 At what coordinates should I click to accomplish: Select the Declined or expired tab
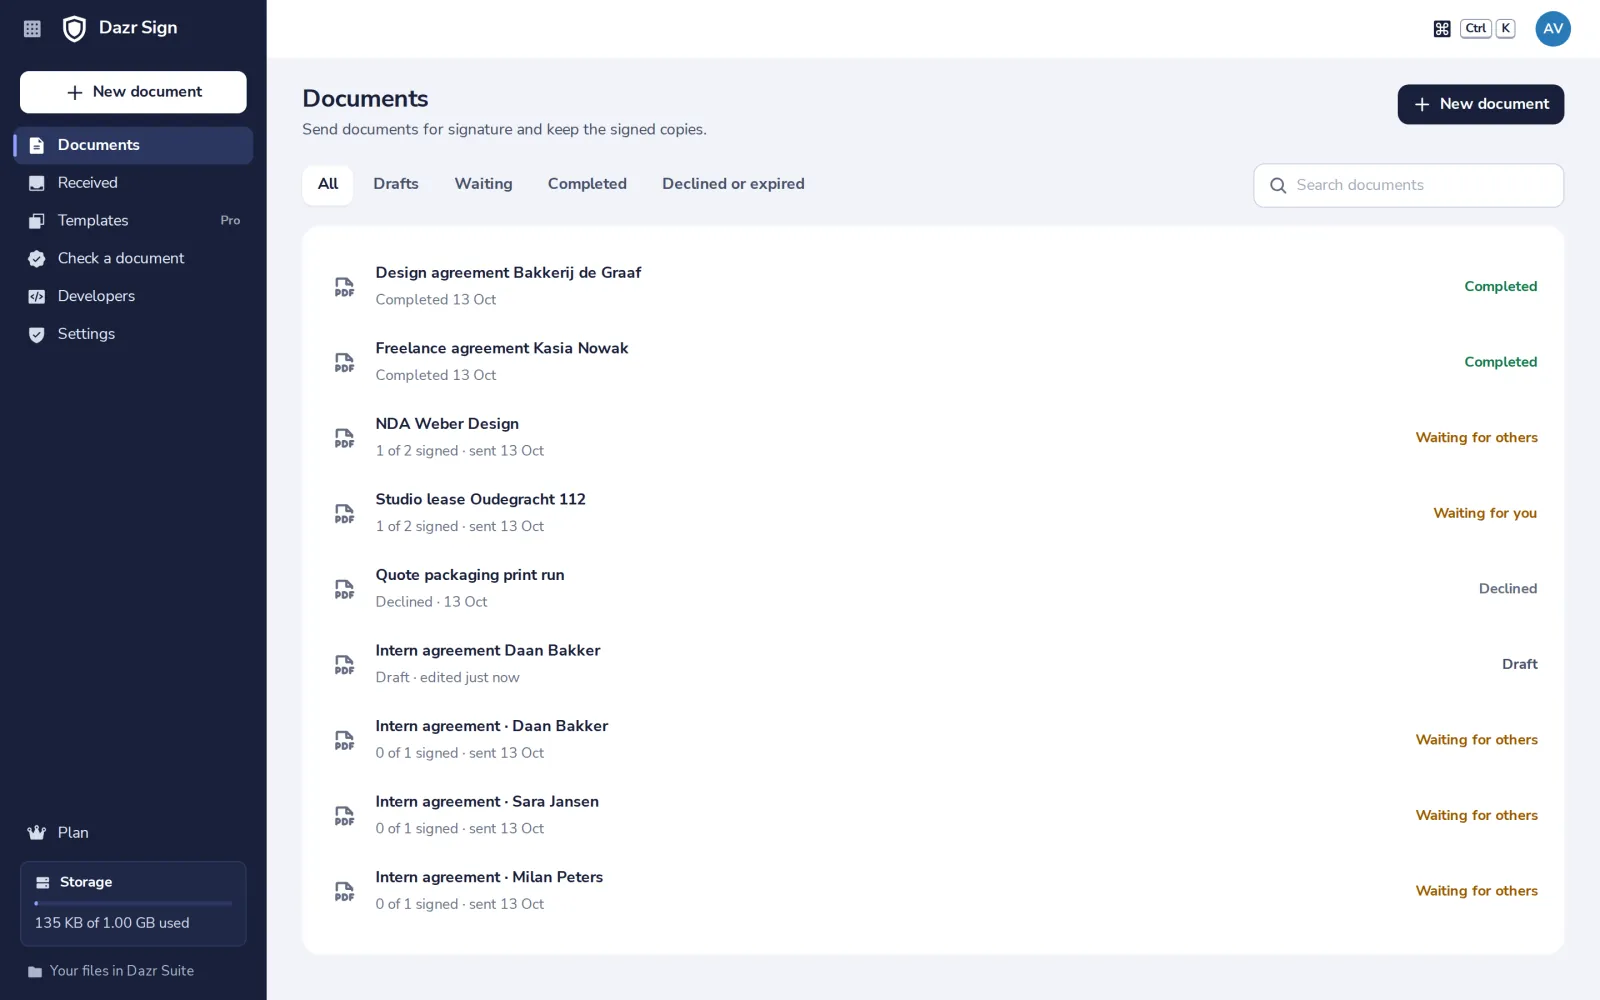pyautogui.click(x=733, y=184)
